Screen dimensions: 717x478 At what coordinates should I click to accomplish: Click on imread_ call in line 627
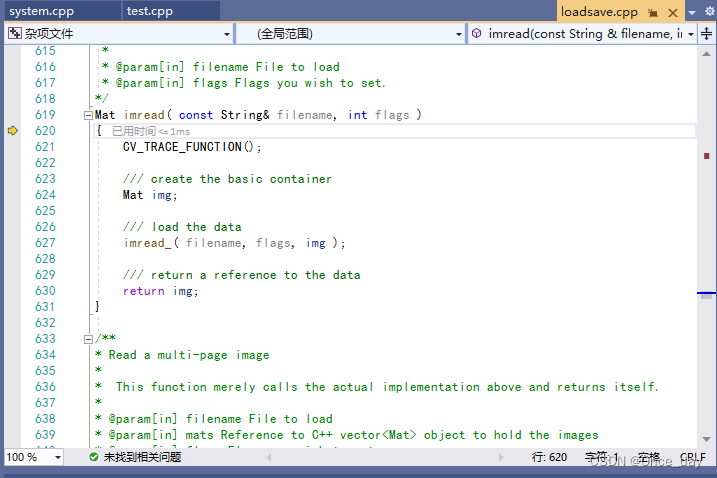coord(147,243)
